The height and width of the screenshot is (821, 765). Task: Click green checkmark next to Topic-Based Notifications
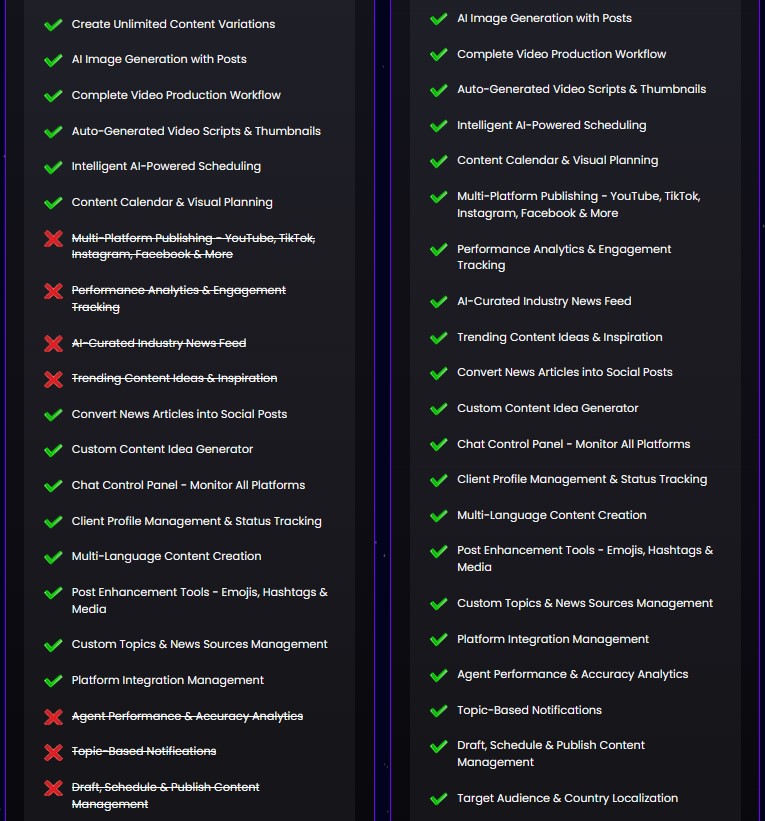438,711
